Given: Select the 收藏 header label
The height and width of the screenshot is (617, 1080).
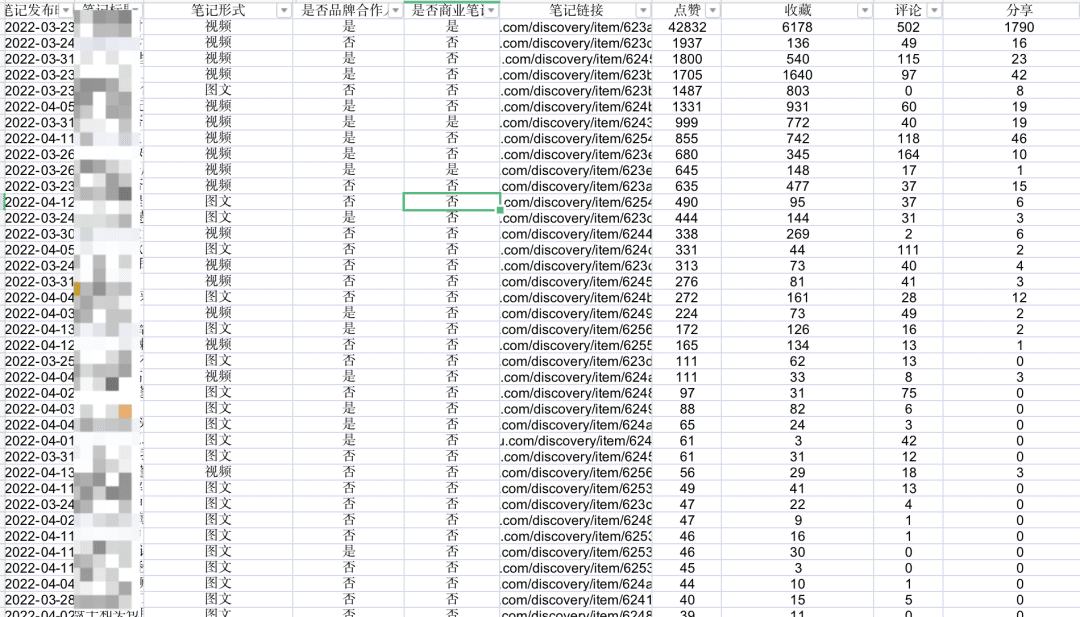Looking at the screenshot, I should click(x=798, y=10).
